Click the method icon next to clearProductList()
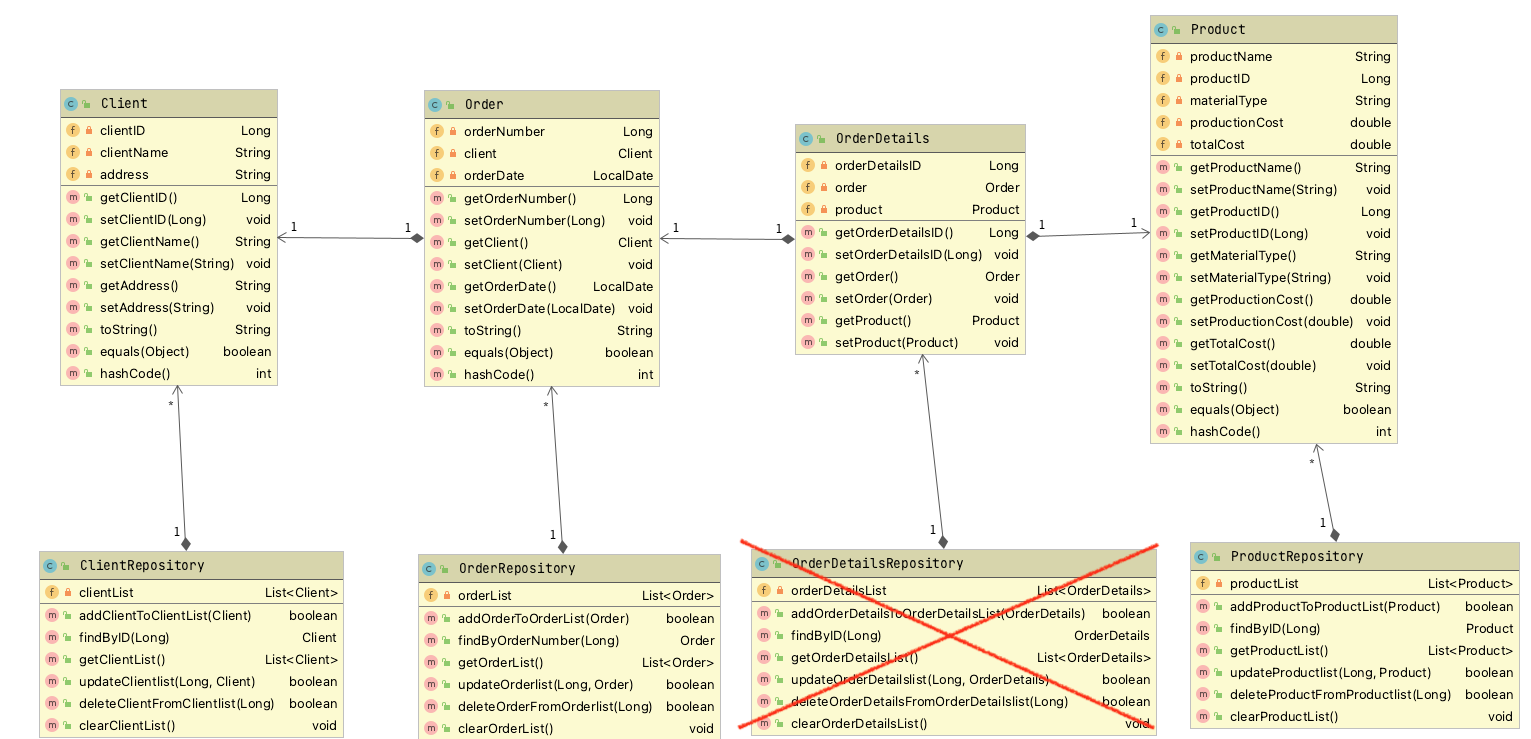This screenshot has height=739, width=1531. [x=1203, y=716]
